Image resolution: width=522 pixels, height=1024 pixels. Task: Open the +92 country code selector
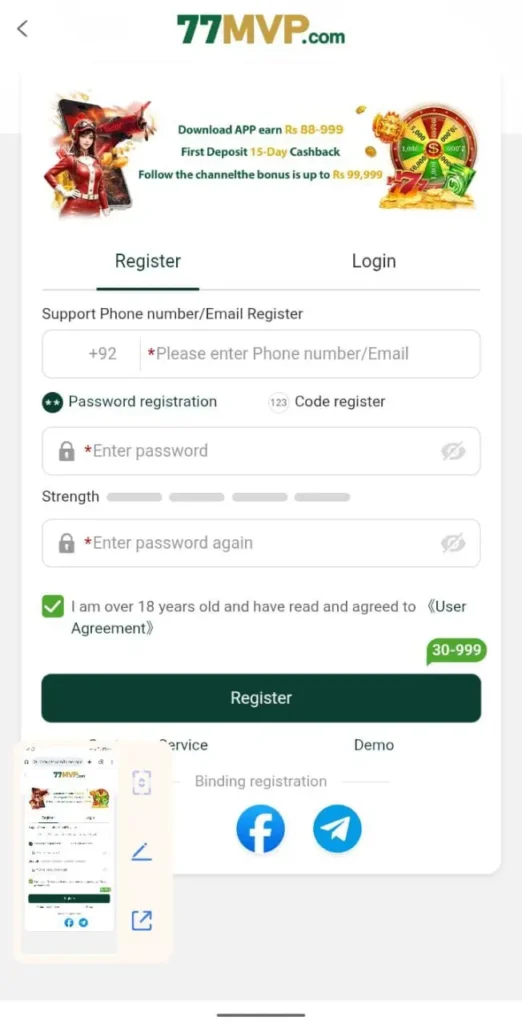103,353
